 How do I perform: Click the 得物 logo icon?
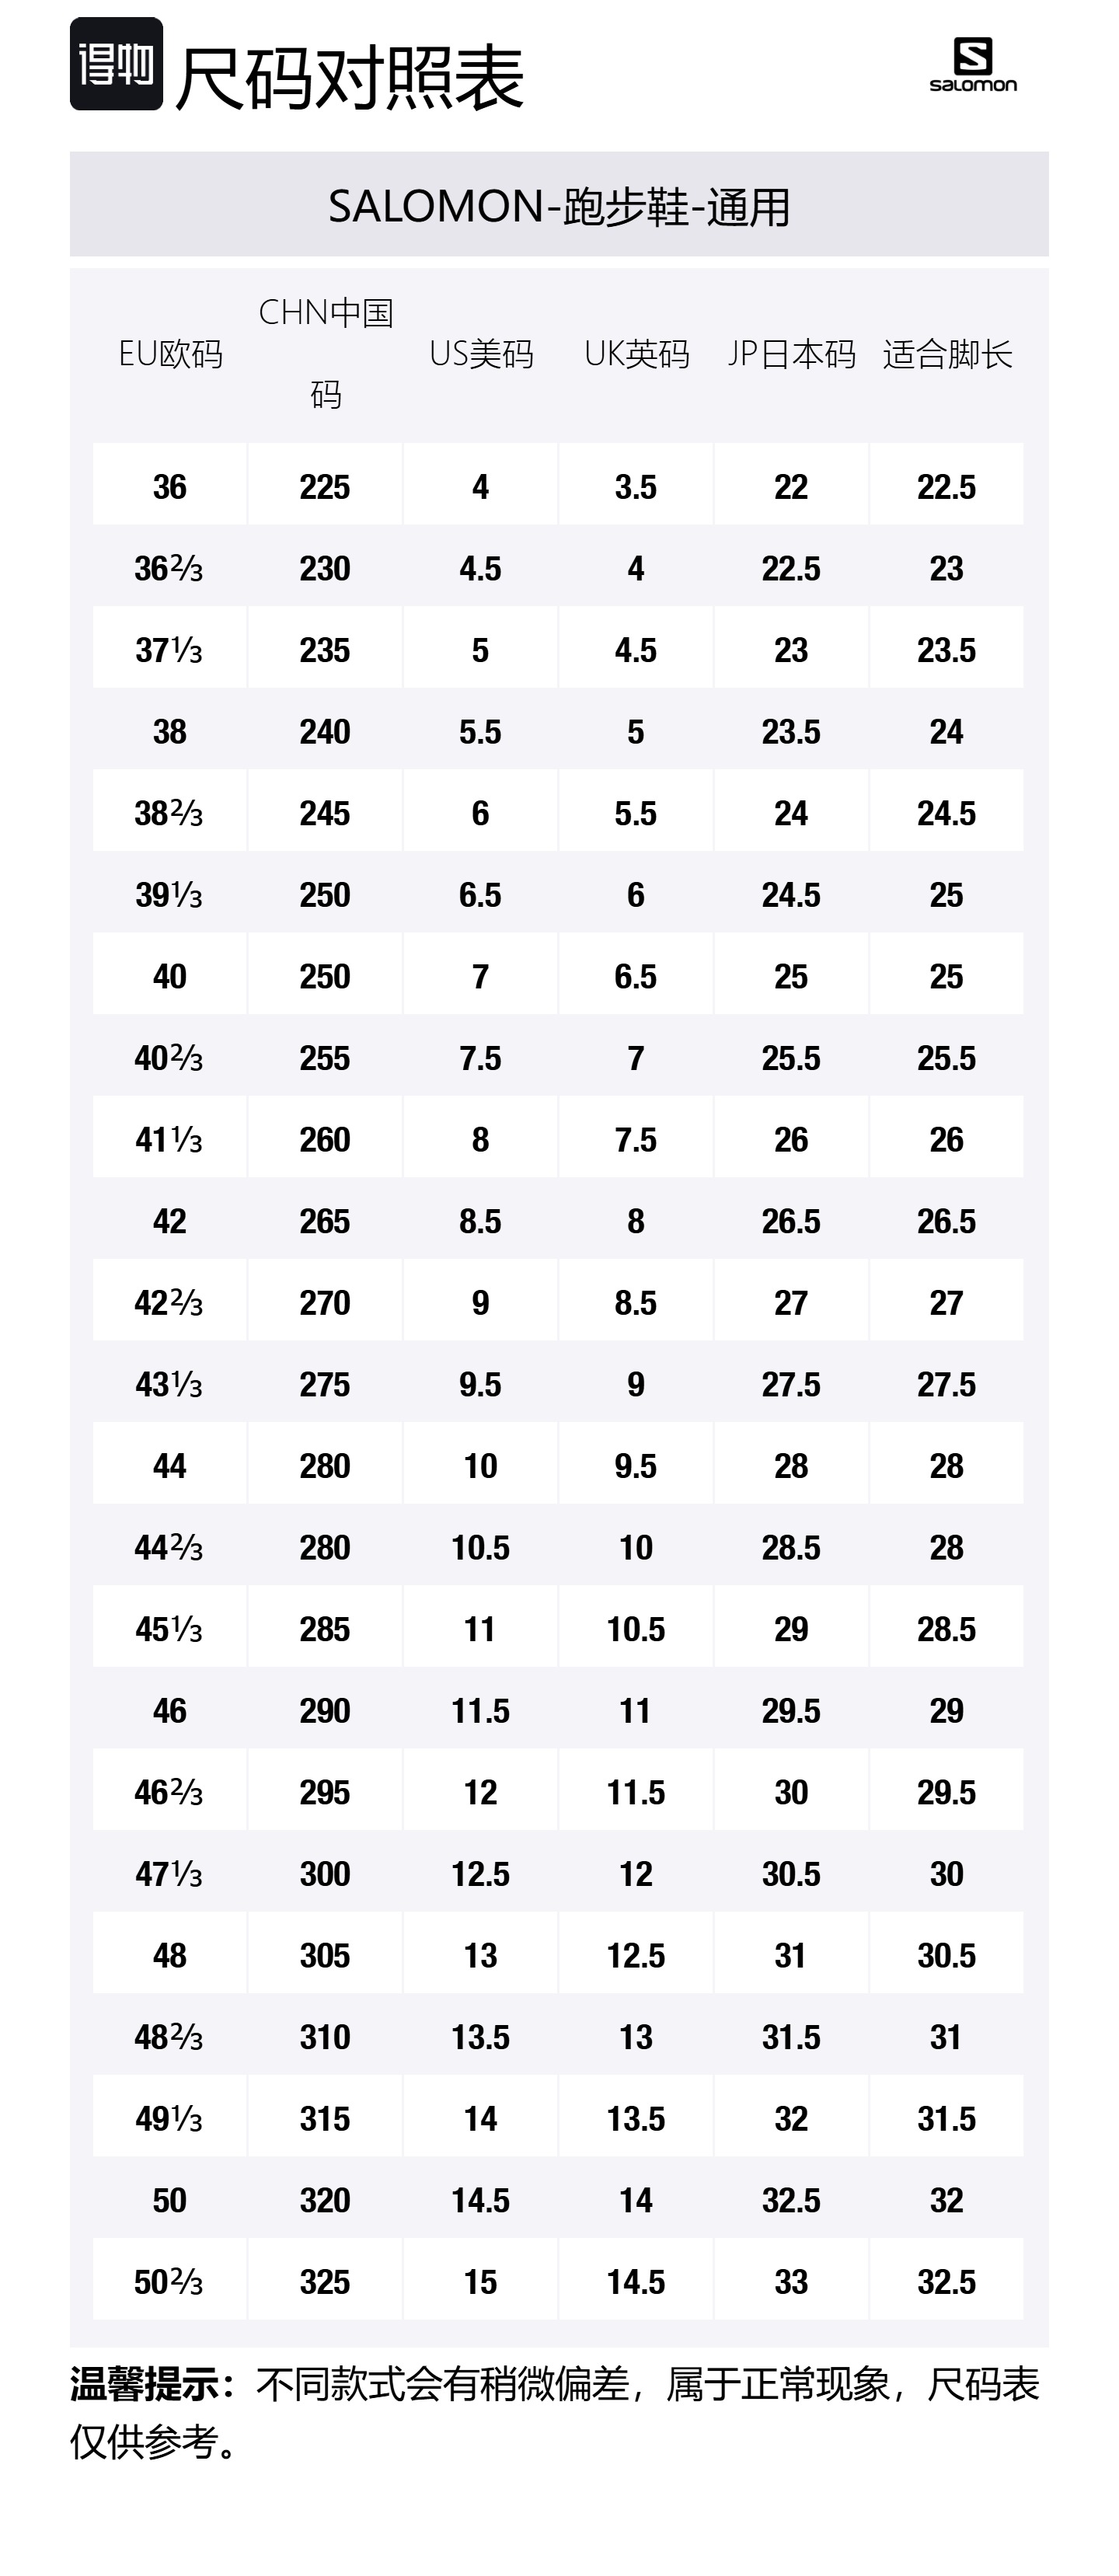tap(116, 64)
